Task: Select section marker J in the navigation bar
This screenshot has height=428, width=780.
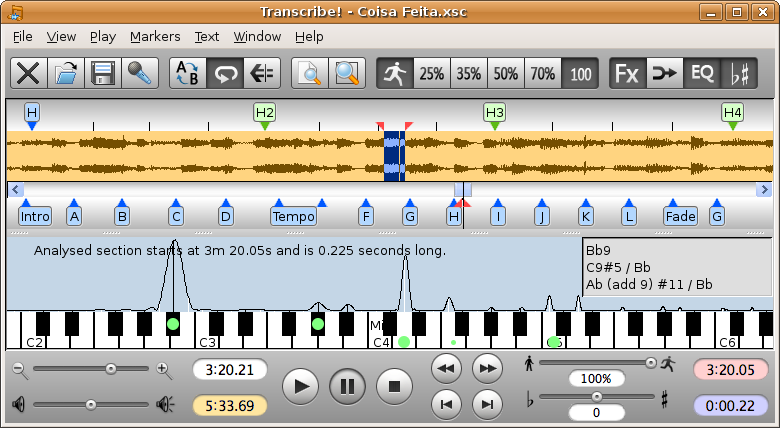Action: click(542, 216)
